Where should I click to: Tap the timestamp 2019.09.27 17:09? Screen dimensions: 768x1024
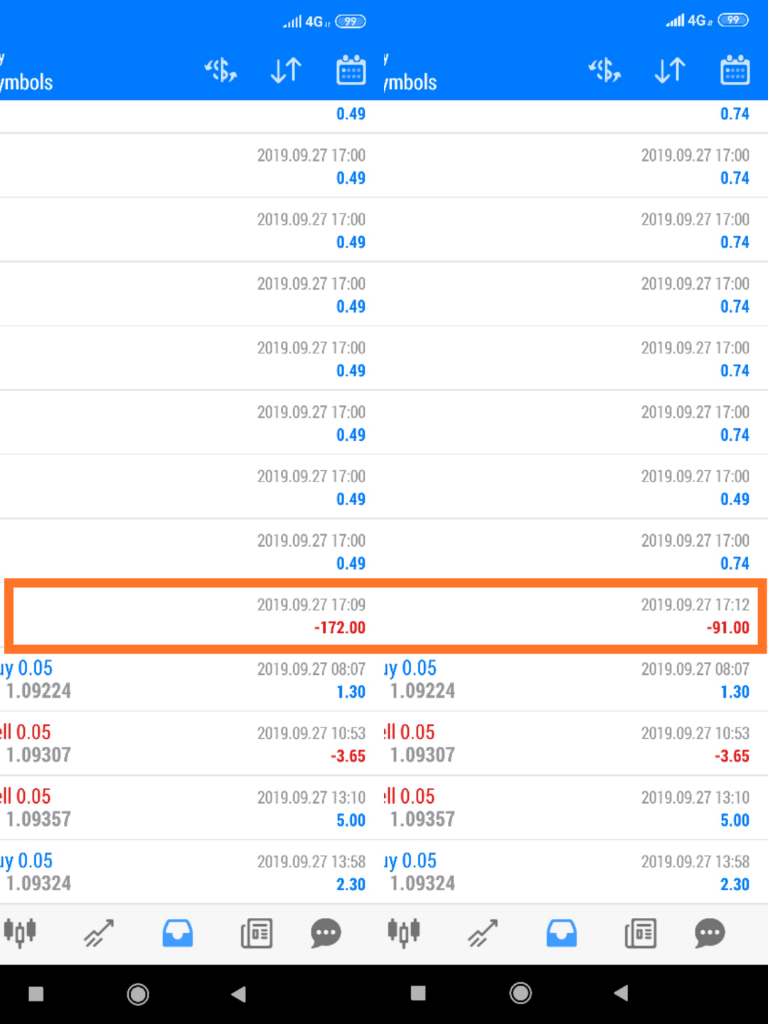tap(311, 605)
